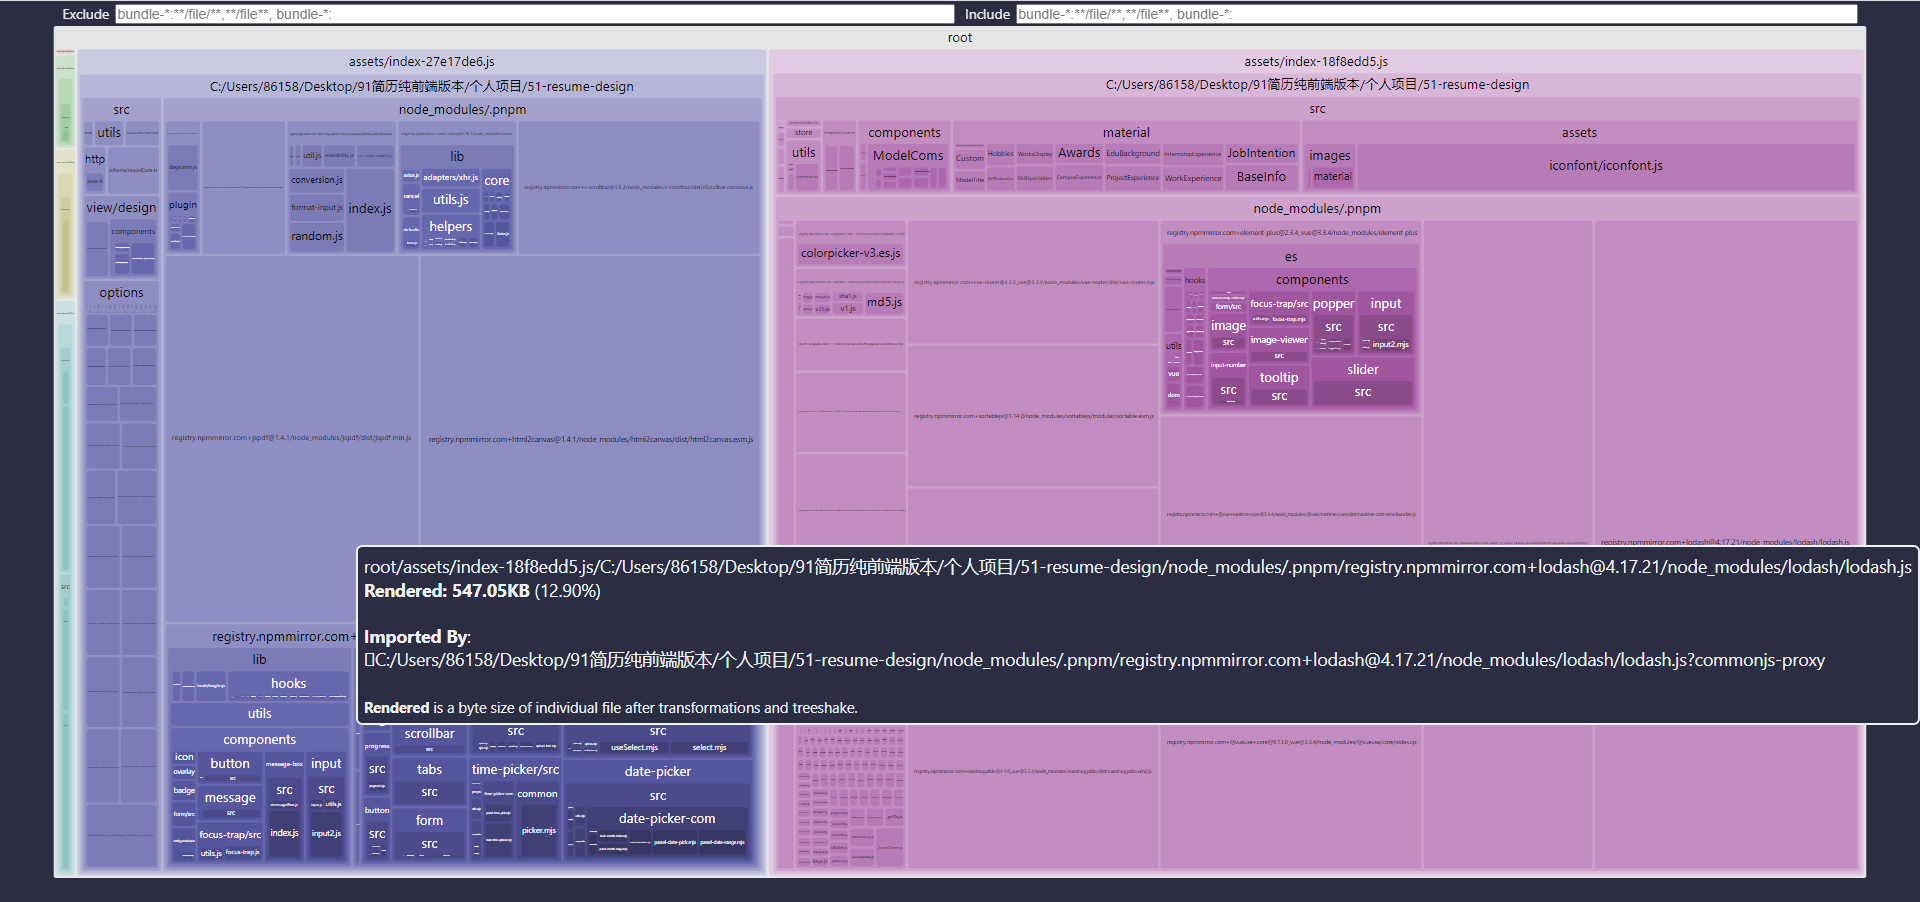1920x902 pixels.
Task: Select the store node in pink src
Action: pyautogui.click(x=804, y=132)
